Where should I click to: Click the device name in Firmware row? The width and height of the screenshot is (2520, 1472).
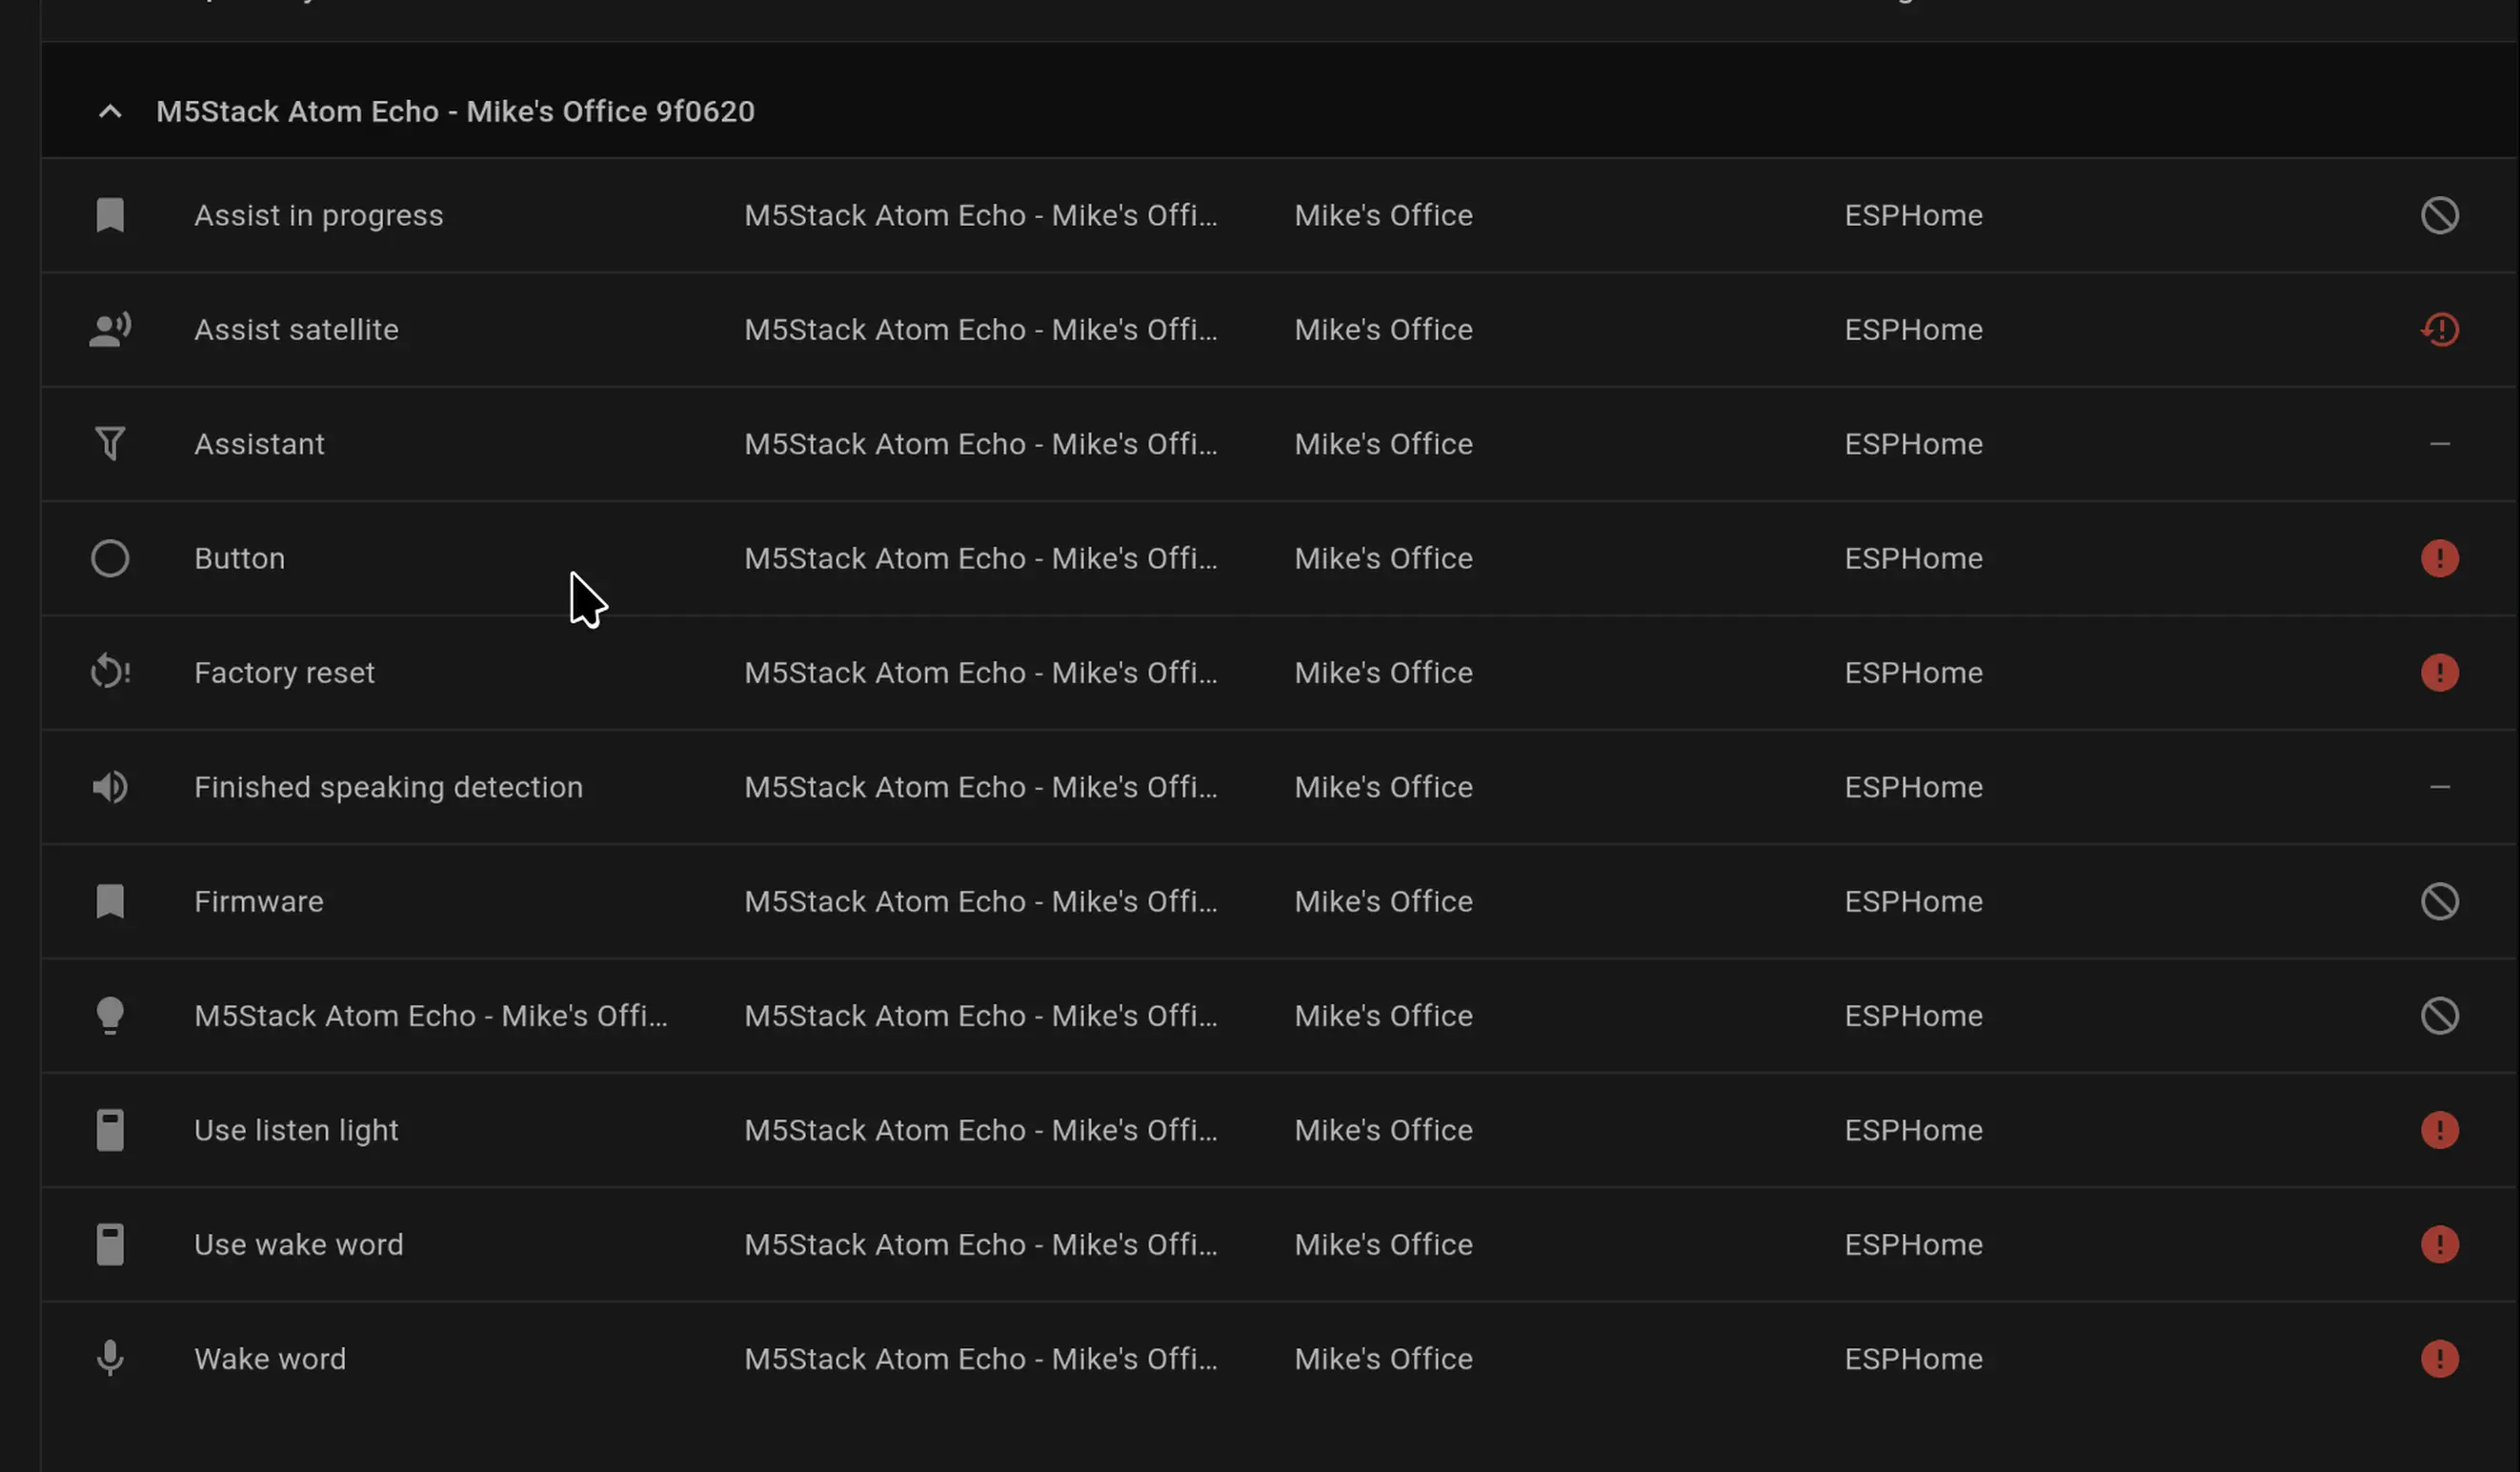pyautogui.click(x=980, y=901)
